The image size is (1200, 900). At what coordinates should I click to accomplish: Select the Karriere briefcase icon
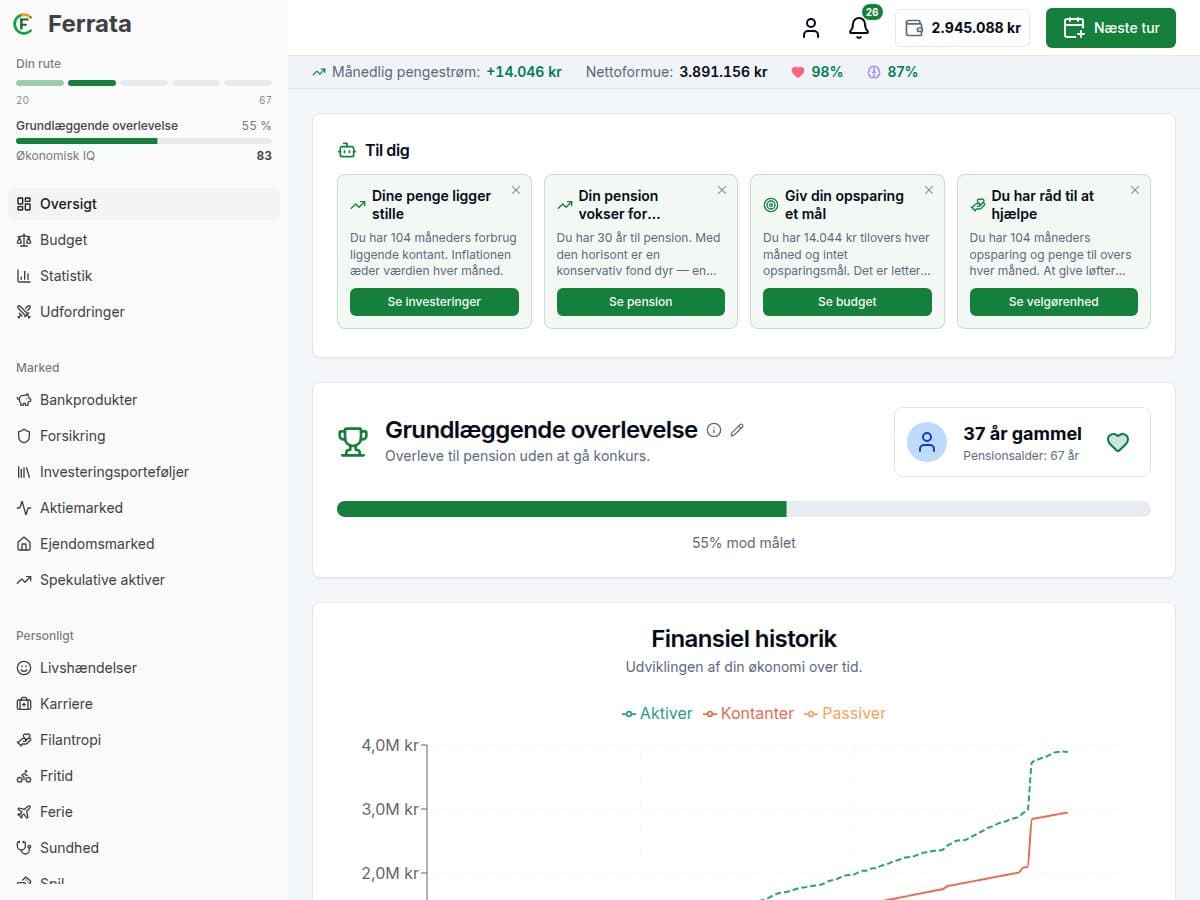(24, 704)
